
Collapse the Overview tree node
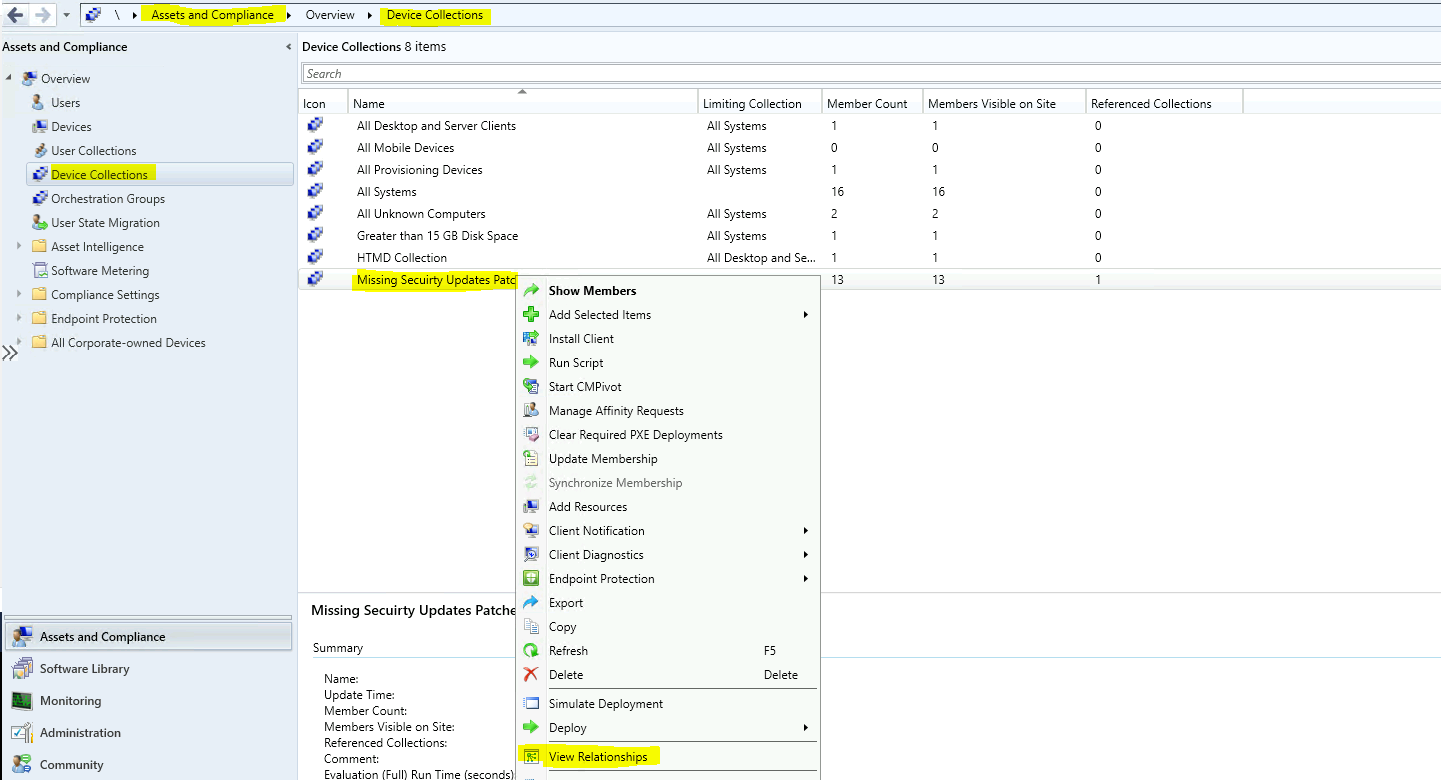(x=9, y=79)
